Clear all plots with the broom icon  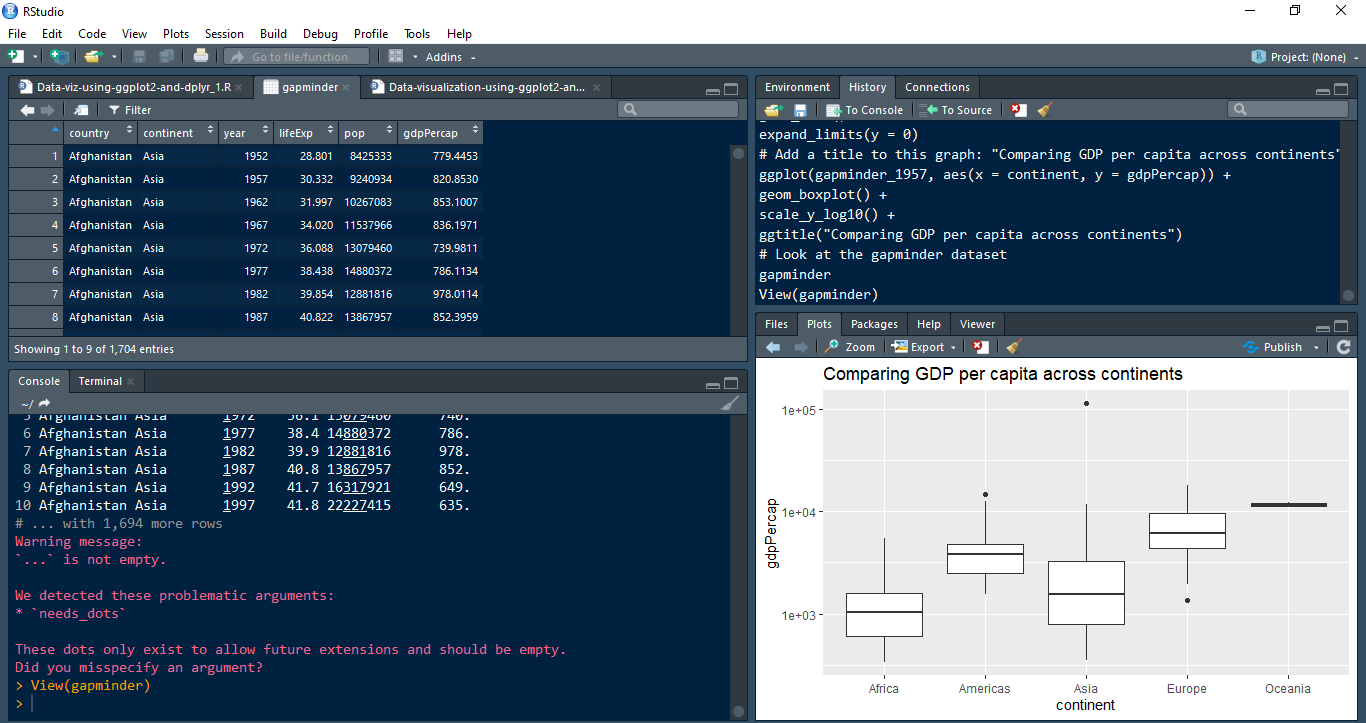(1014, 347)
